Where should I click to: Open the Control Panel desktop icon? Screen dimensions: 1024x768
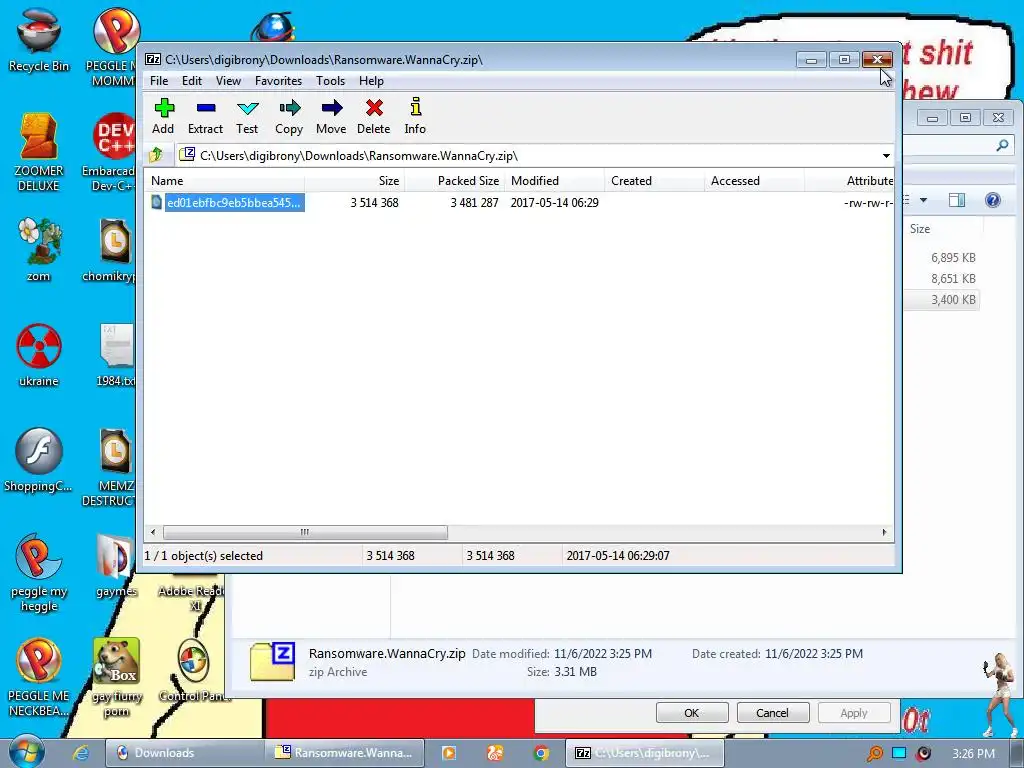pyautogui.click(x=194, y=671)
